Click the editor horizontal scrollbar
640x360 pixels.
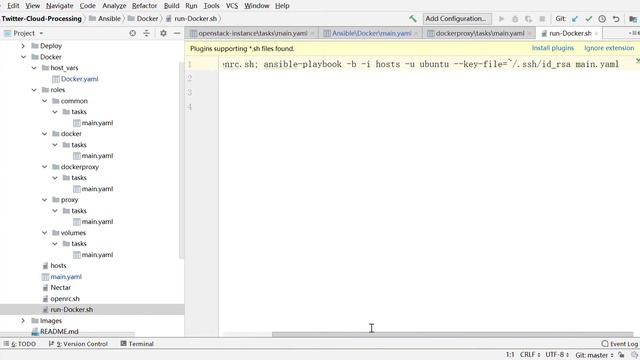pos(452,334)
